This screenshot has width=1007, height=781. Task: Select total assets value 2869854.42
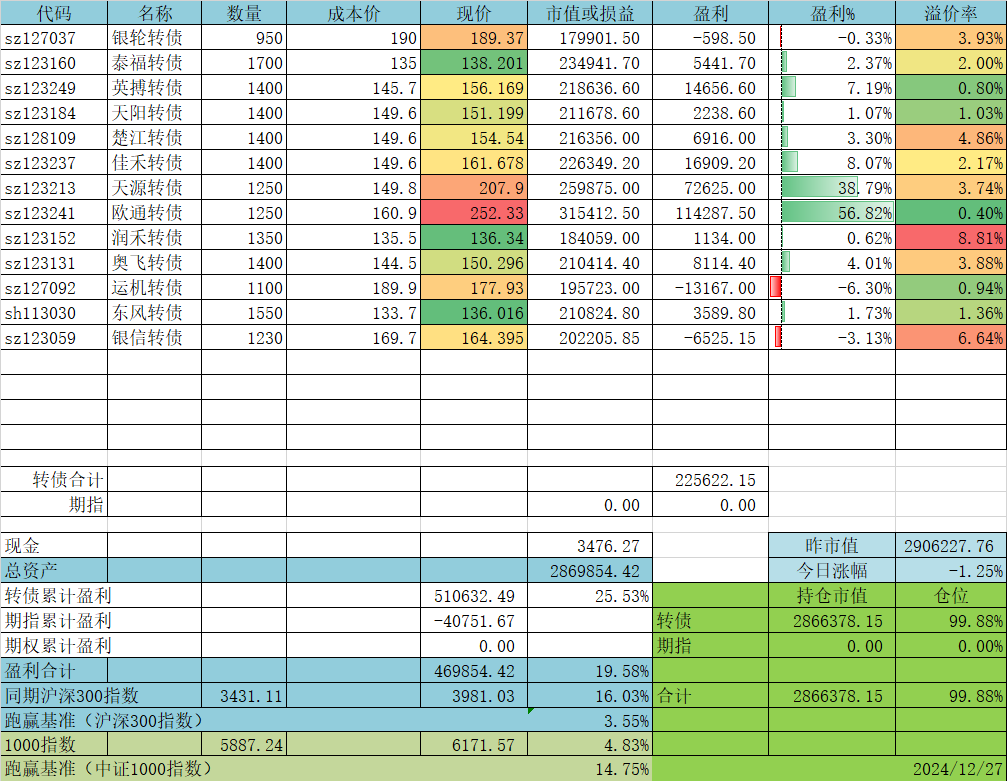[590, 571]
